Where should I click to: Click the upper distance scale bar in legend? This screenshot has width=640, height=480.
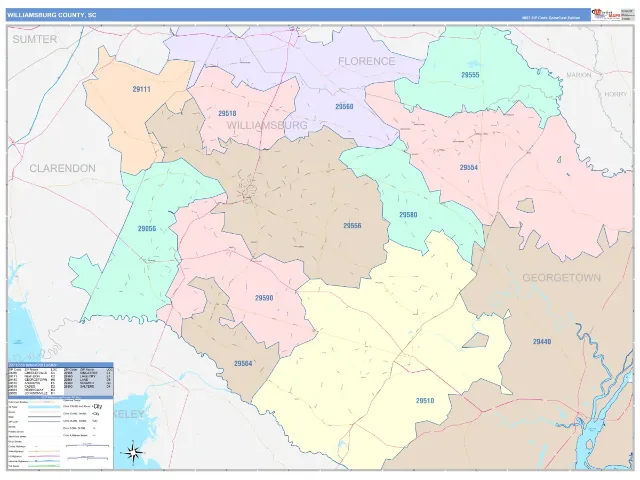click(x=88, y=446)
